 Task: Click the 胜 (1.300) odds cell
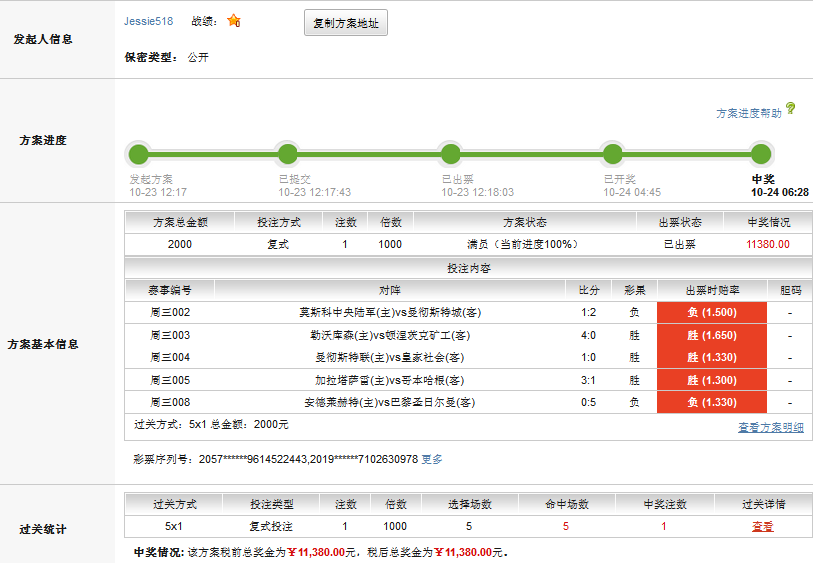(x=712, y=380)
